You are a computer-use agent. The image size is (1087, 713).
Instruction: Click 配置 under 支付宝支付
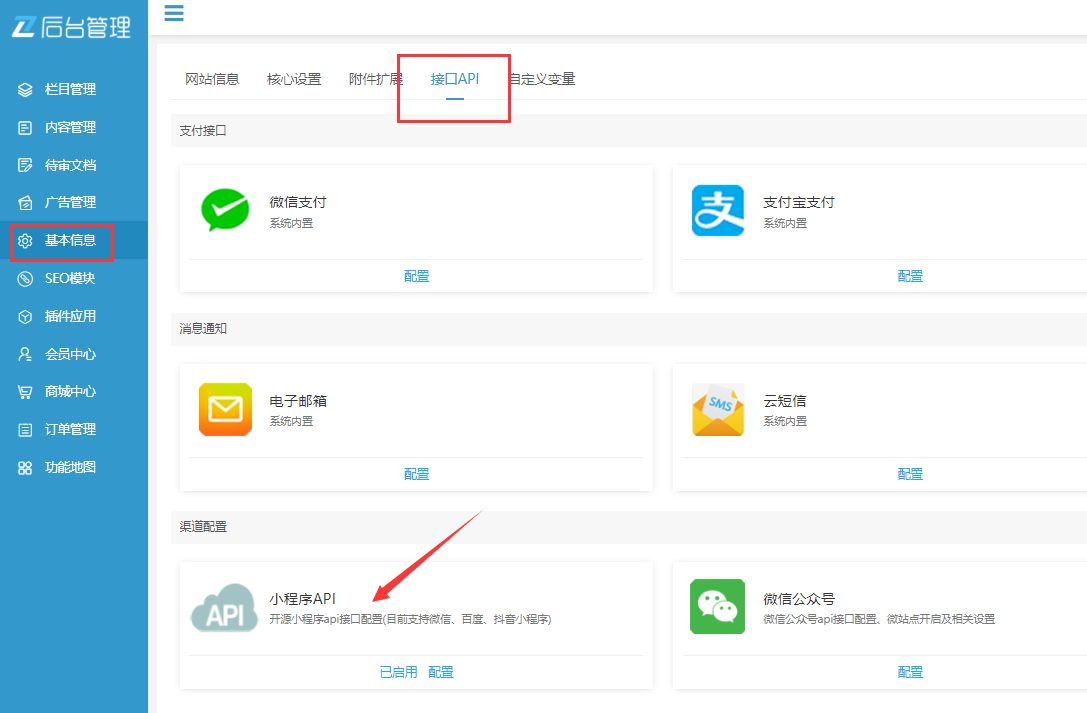coord(910,276)
